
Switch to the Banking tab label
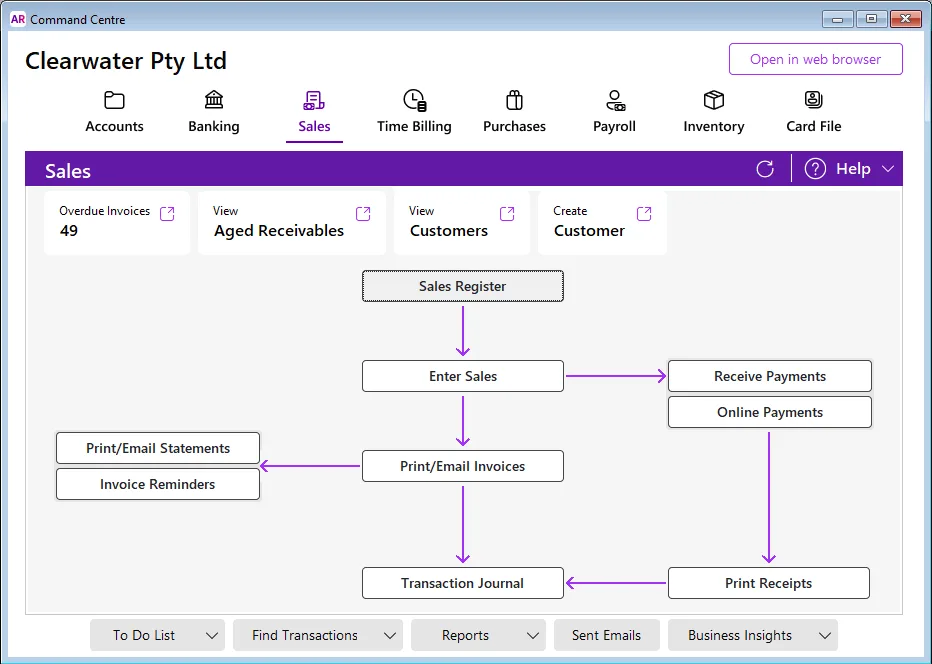click(x=214, y=126)
